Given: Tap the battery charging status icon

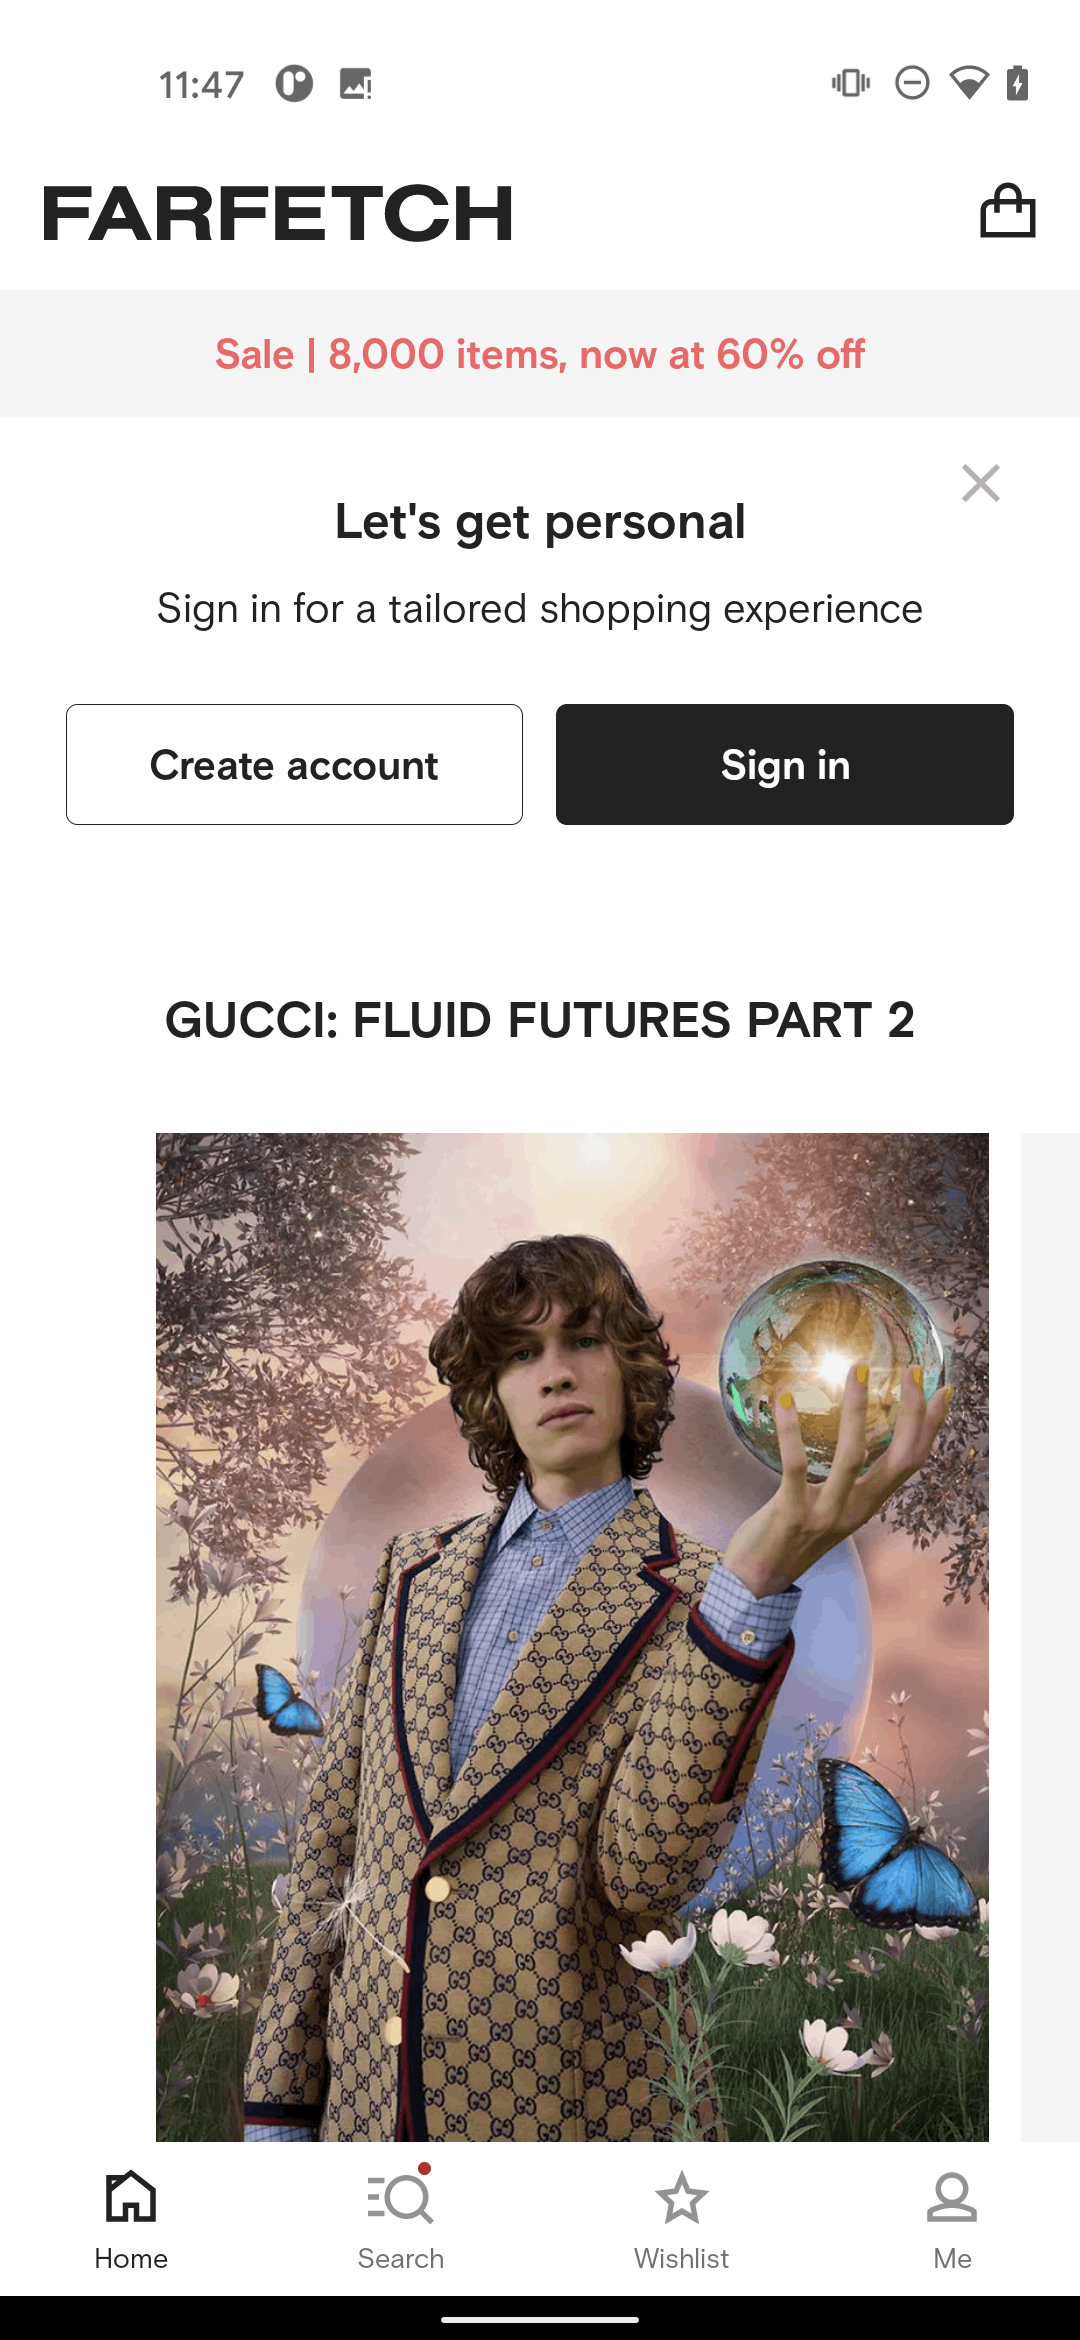Looking at the screenshot, I should click(1018, 83).
